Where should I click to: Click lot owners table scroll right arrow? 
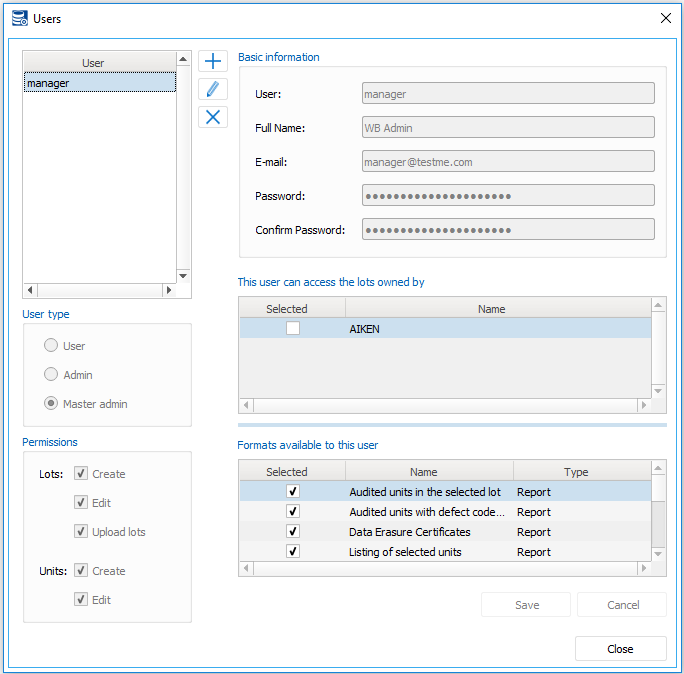coord(644,405)
